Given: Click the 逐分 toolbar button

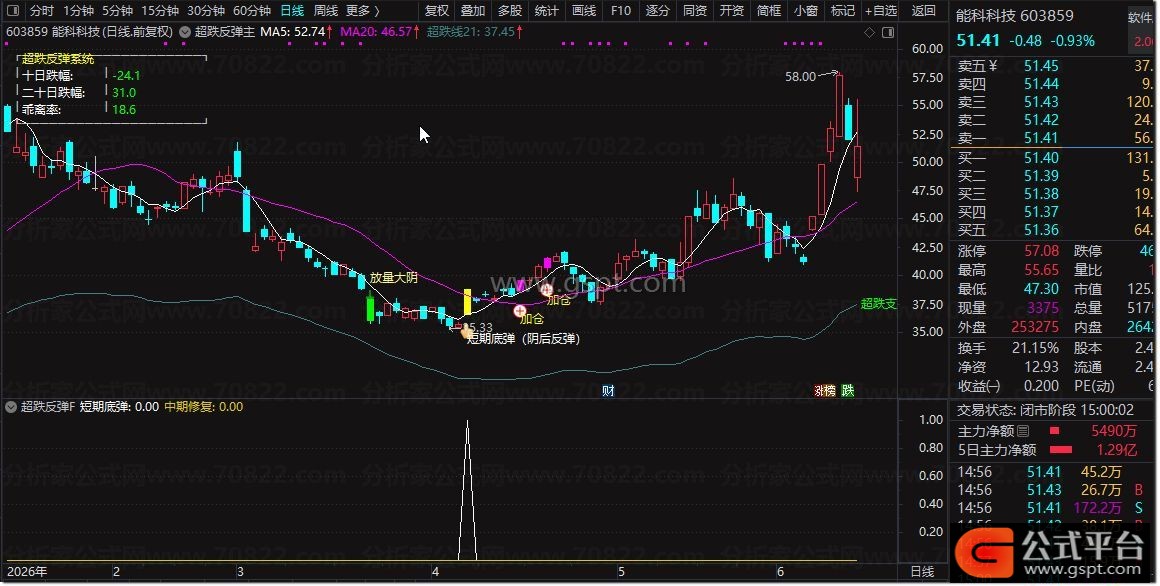Looking at the screenshot, I should tap(658, 10).
